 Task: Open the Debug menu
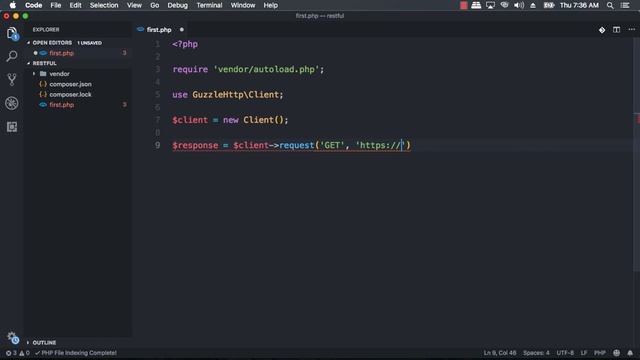tap(178, 5)
